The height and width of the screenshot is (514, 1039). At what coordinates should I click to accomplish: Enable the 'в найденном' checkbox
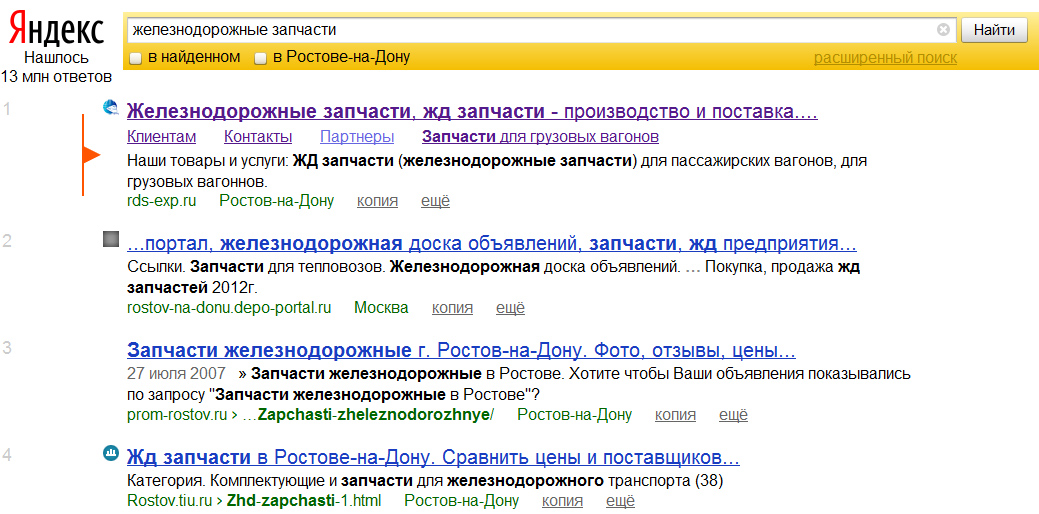coord(135,58)
